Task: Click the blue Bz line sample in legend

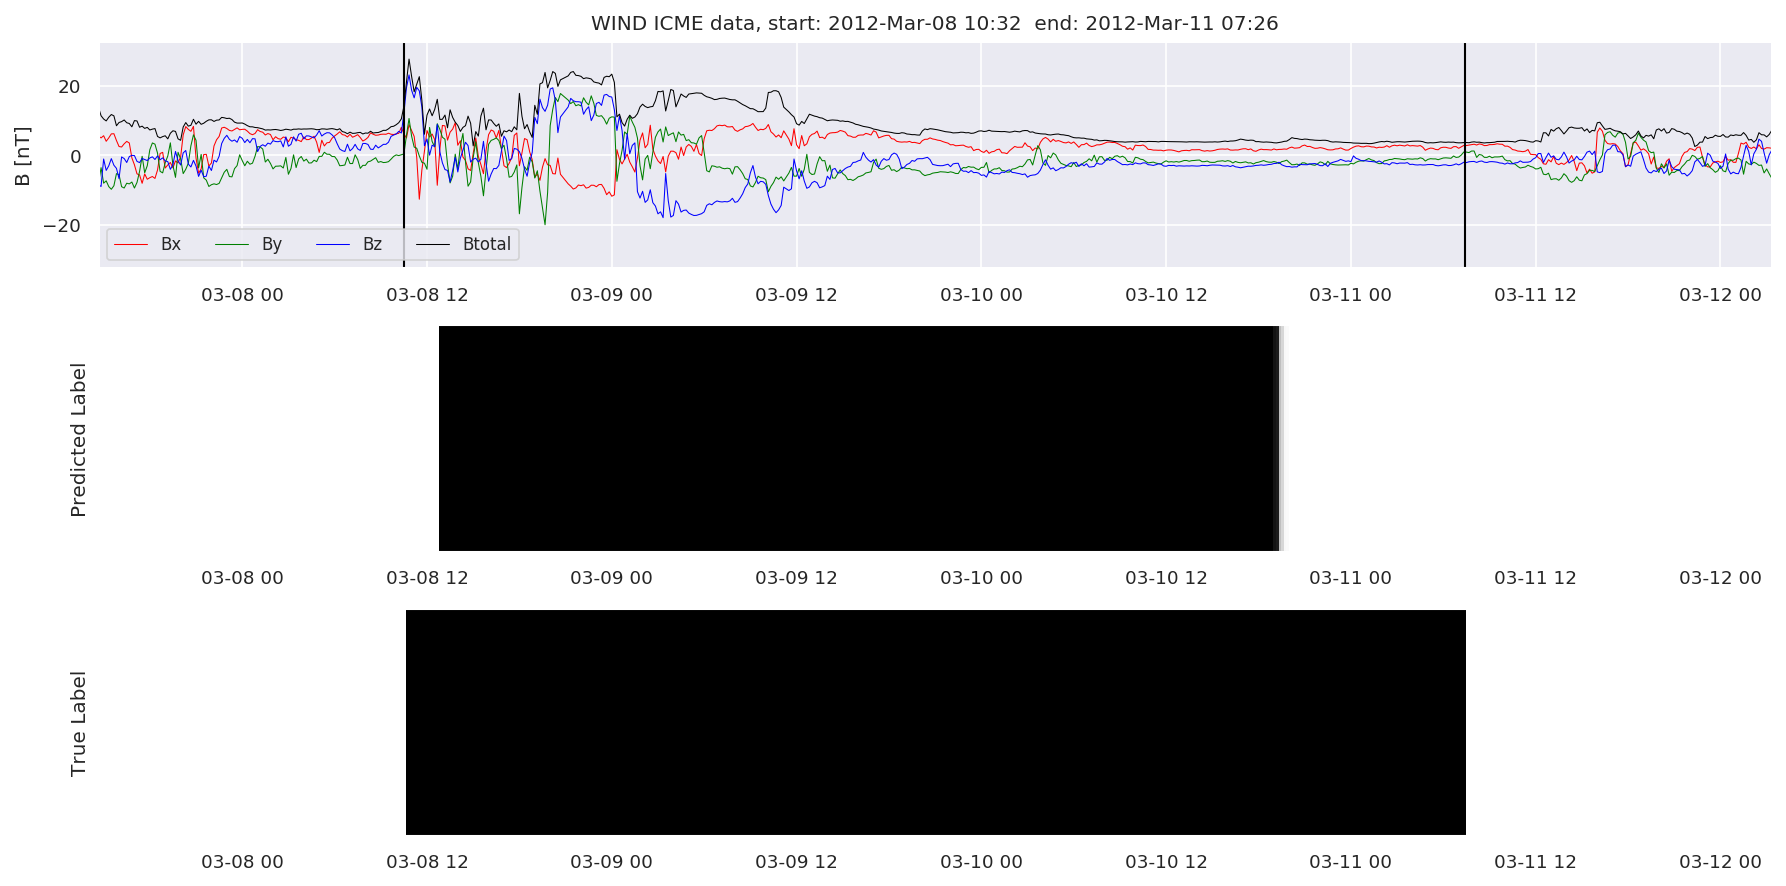Action: 333,245
